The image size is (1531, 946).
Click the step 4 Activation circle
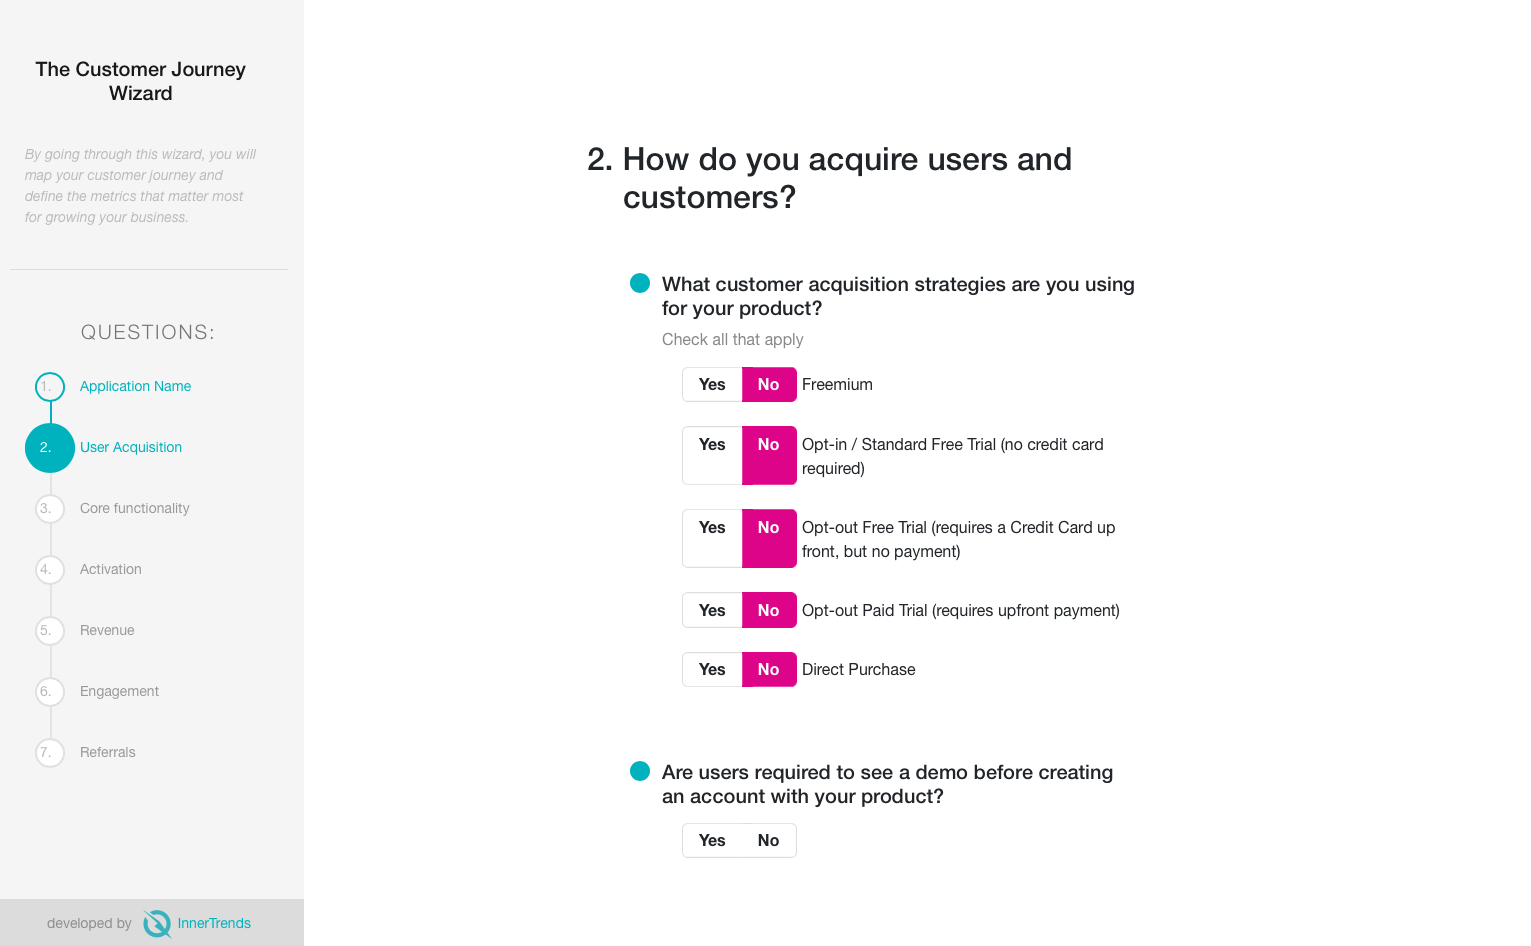(x=49, y=570)
